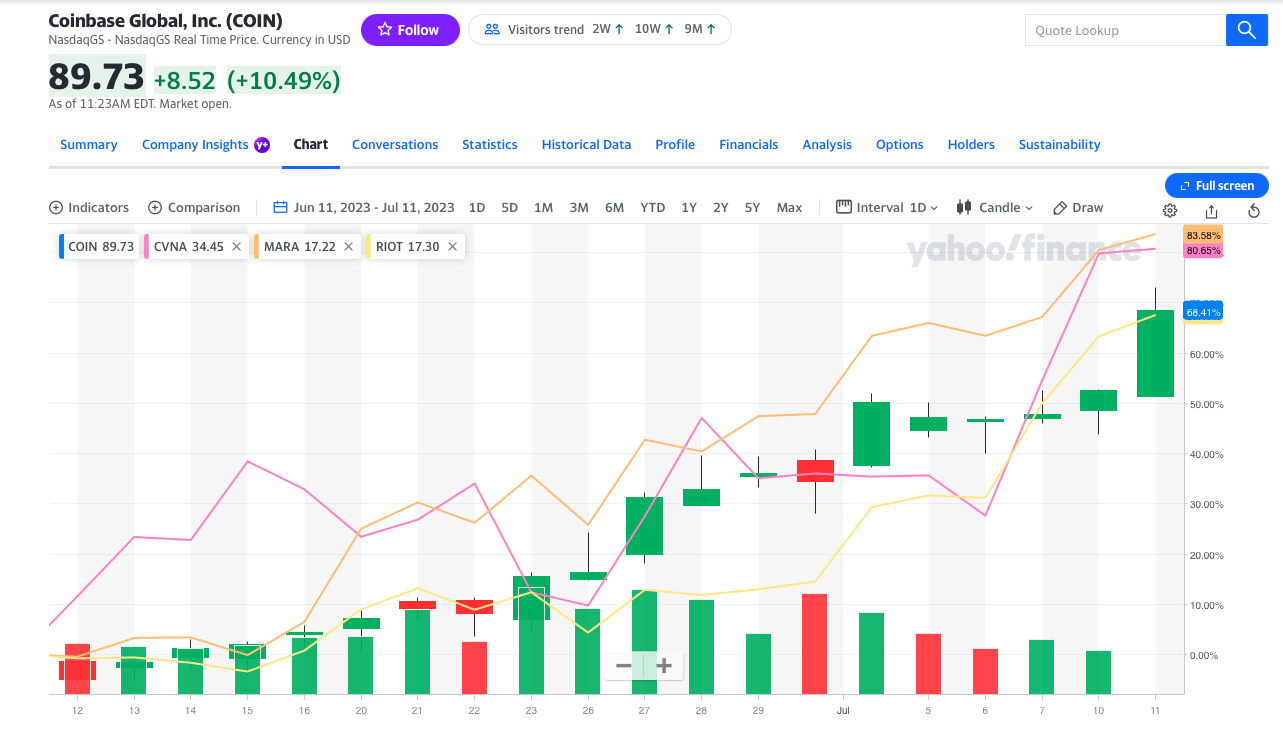Select the 1Y range
1283x741 pixels.
(689, 207)
